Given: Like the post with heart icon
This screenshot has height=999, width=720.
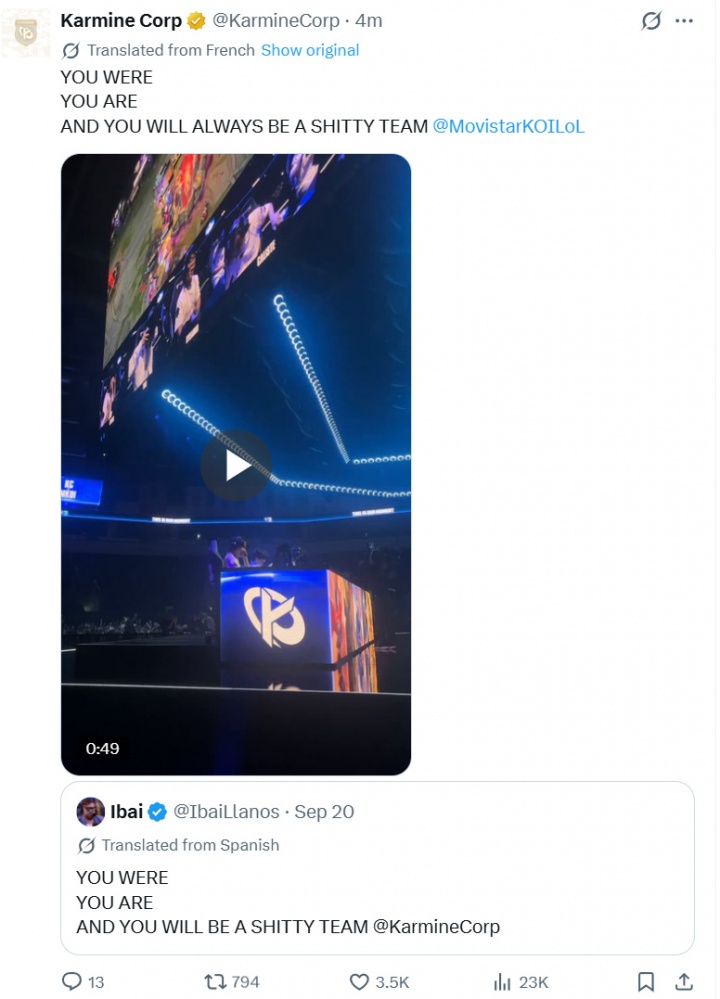Looking at the screenshot, I should tap(359, 982).
